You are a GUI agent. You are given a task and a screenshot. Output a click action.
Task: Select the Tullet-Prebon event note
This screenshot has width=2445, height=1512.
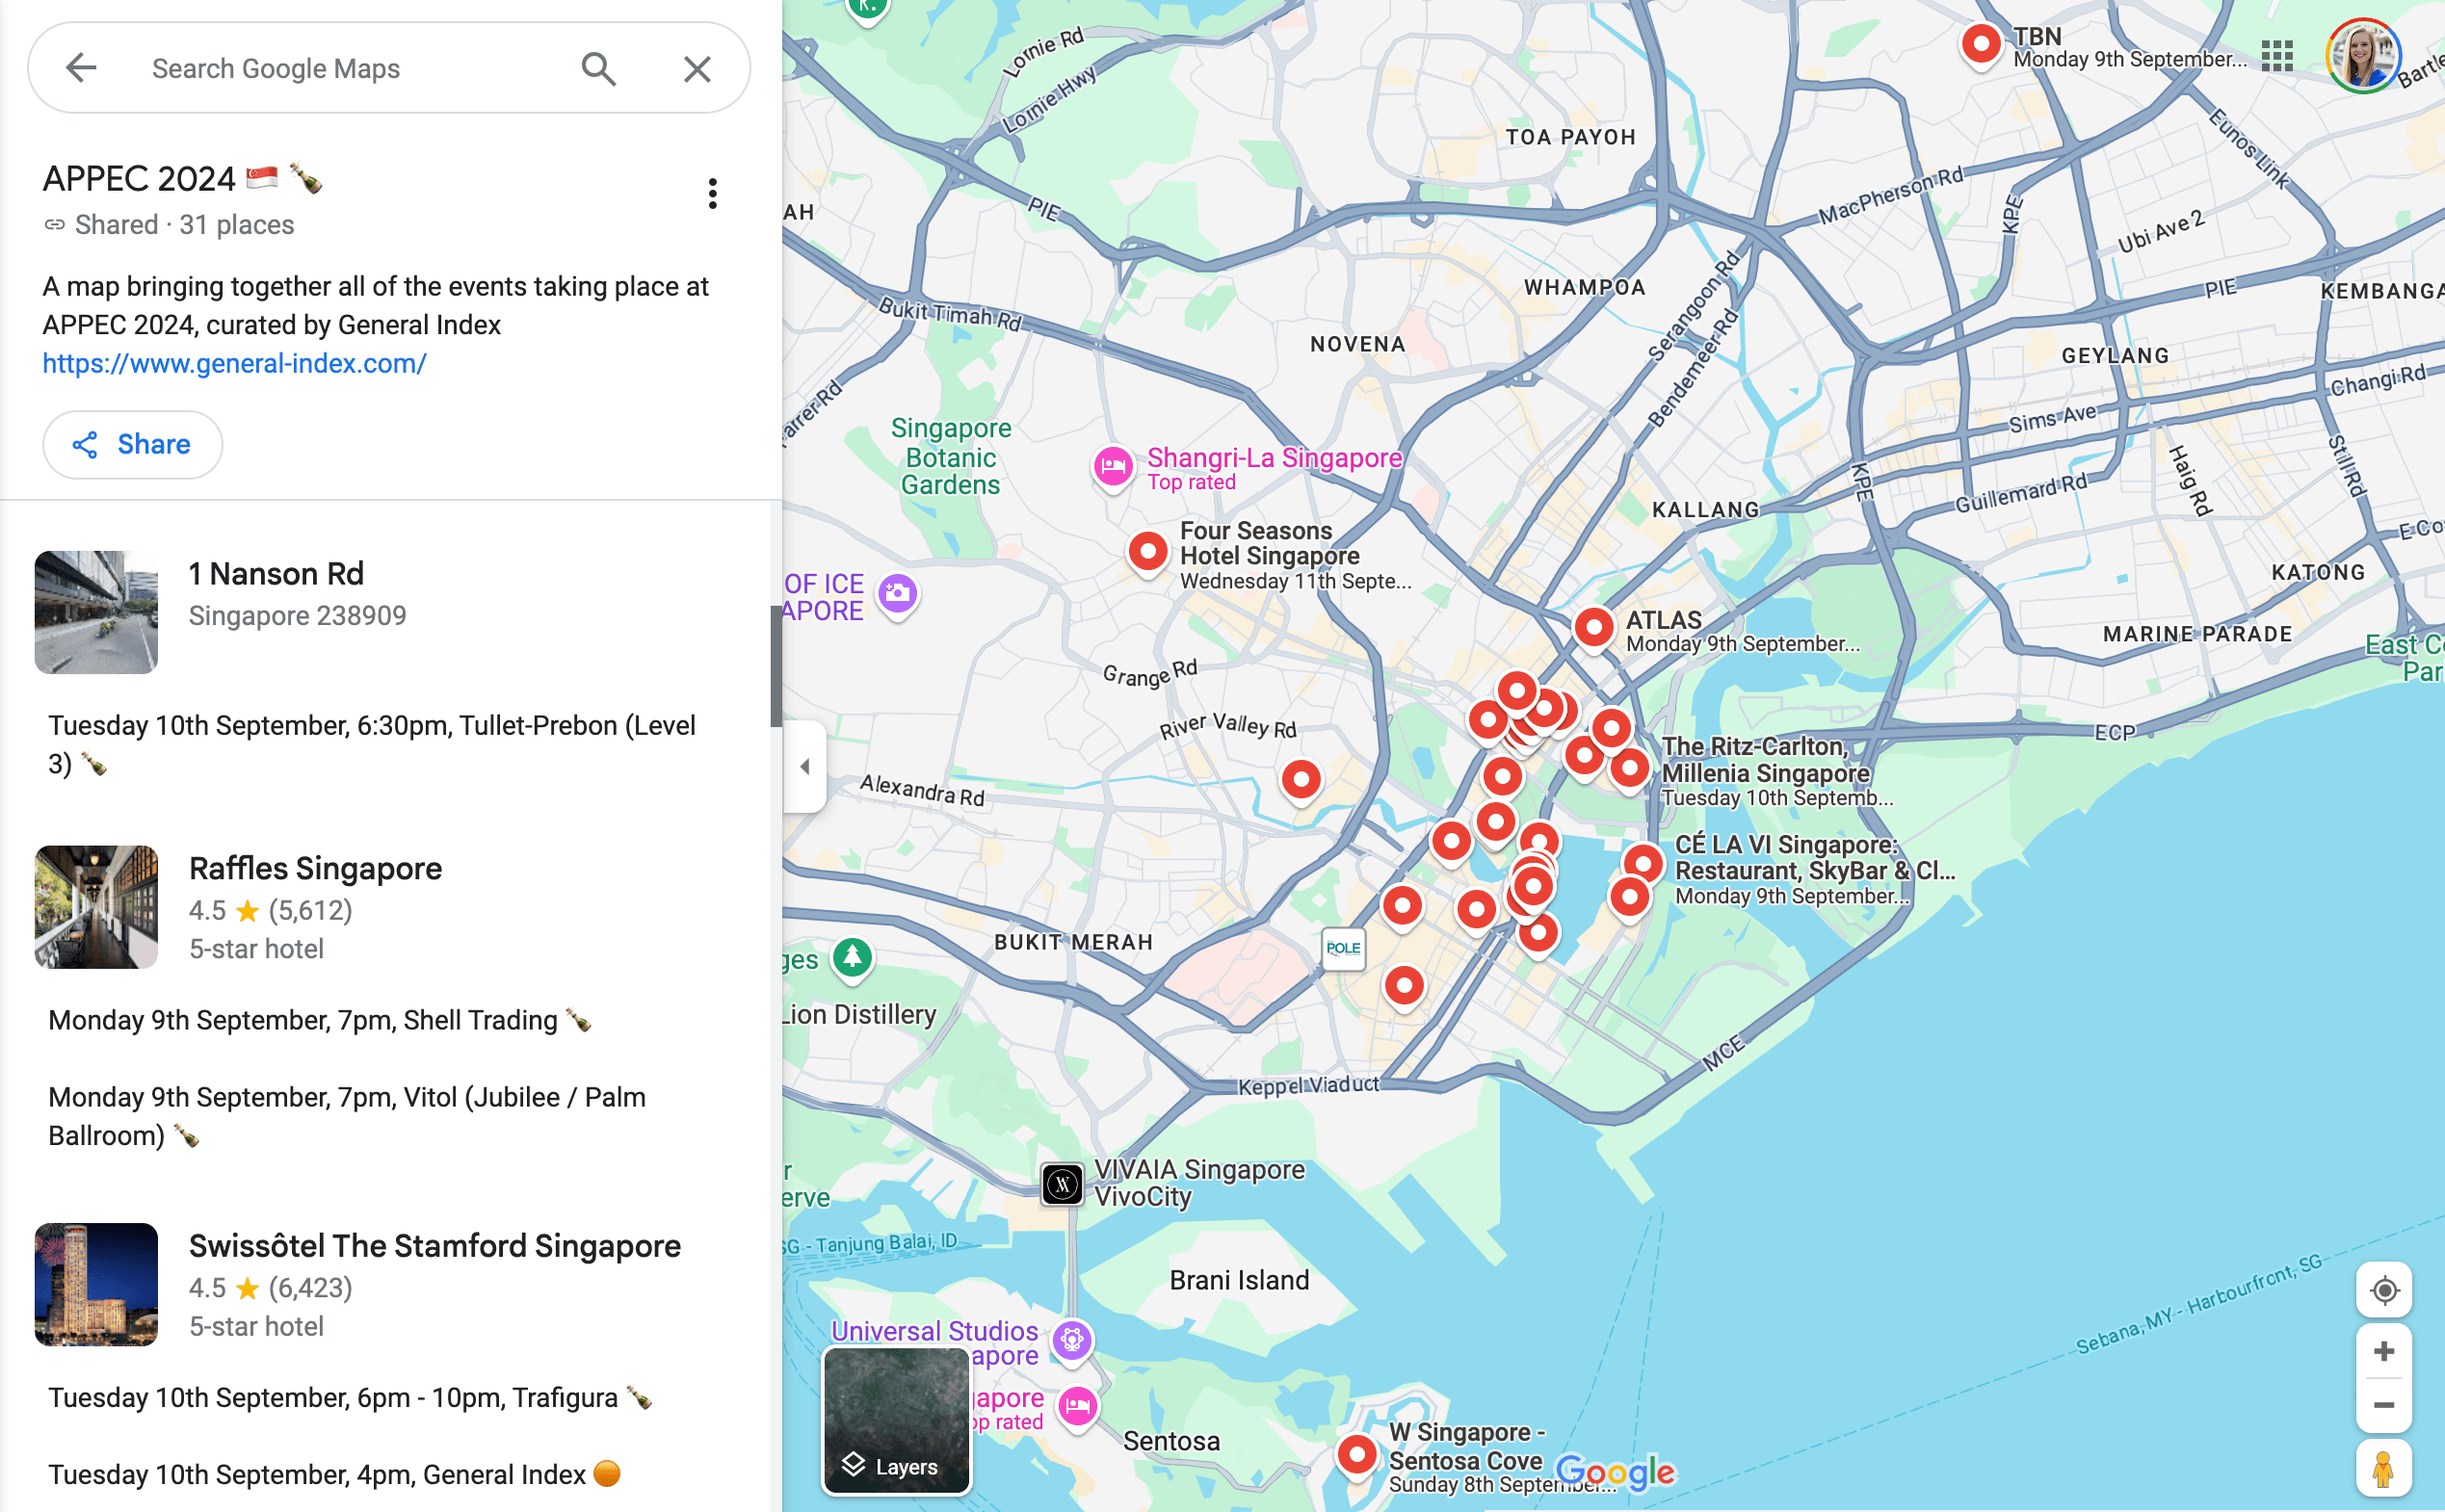coord(372,744)
